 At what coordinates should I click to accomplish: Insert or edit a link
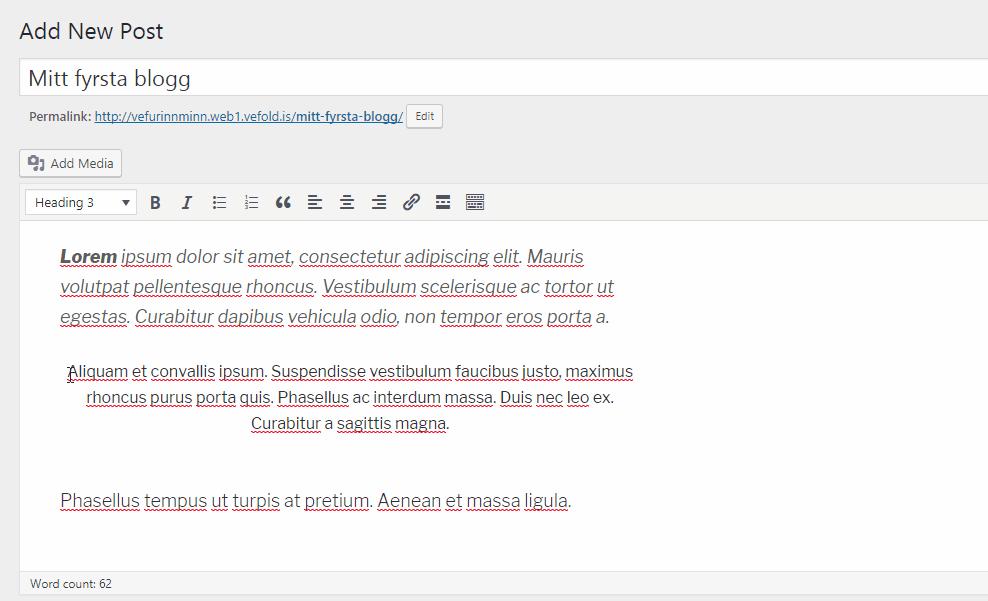coord(411,203)
